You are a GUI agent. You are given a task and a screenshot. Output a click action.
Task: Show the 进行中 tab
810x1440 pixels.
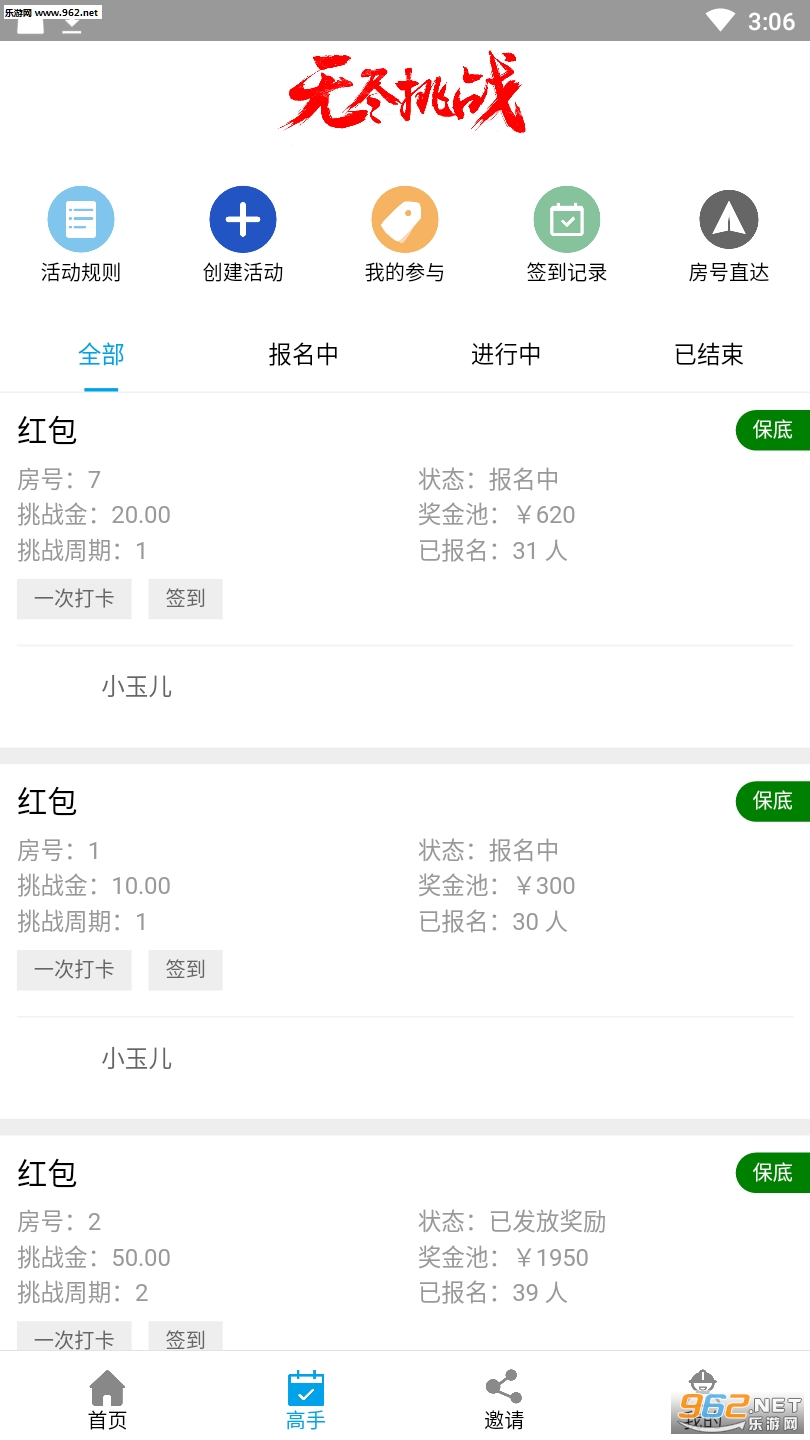coord(506,354)
